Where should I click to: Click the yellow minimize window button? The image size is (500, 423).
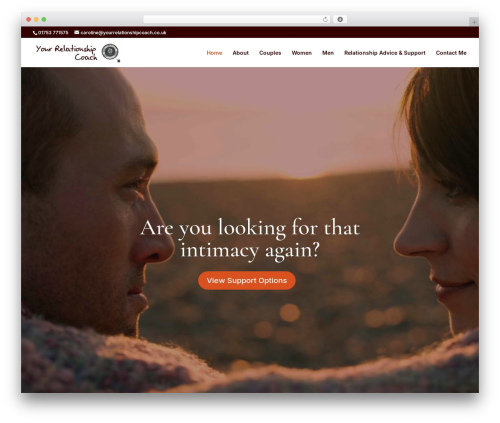36,19
